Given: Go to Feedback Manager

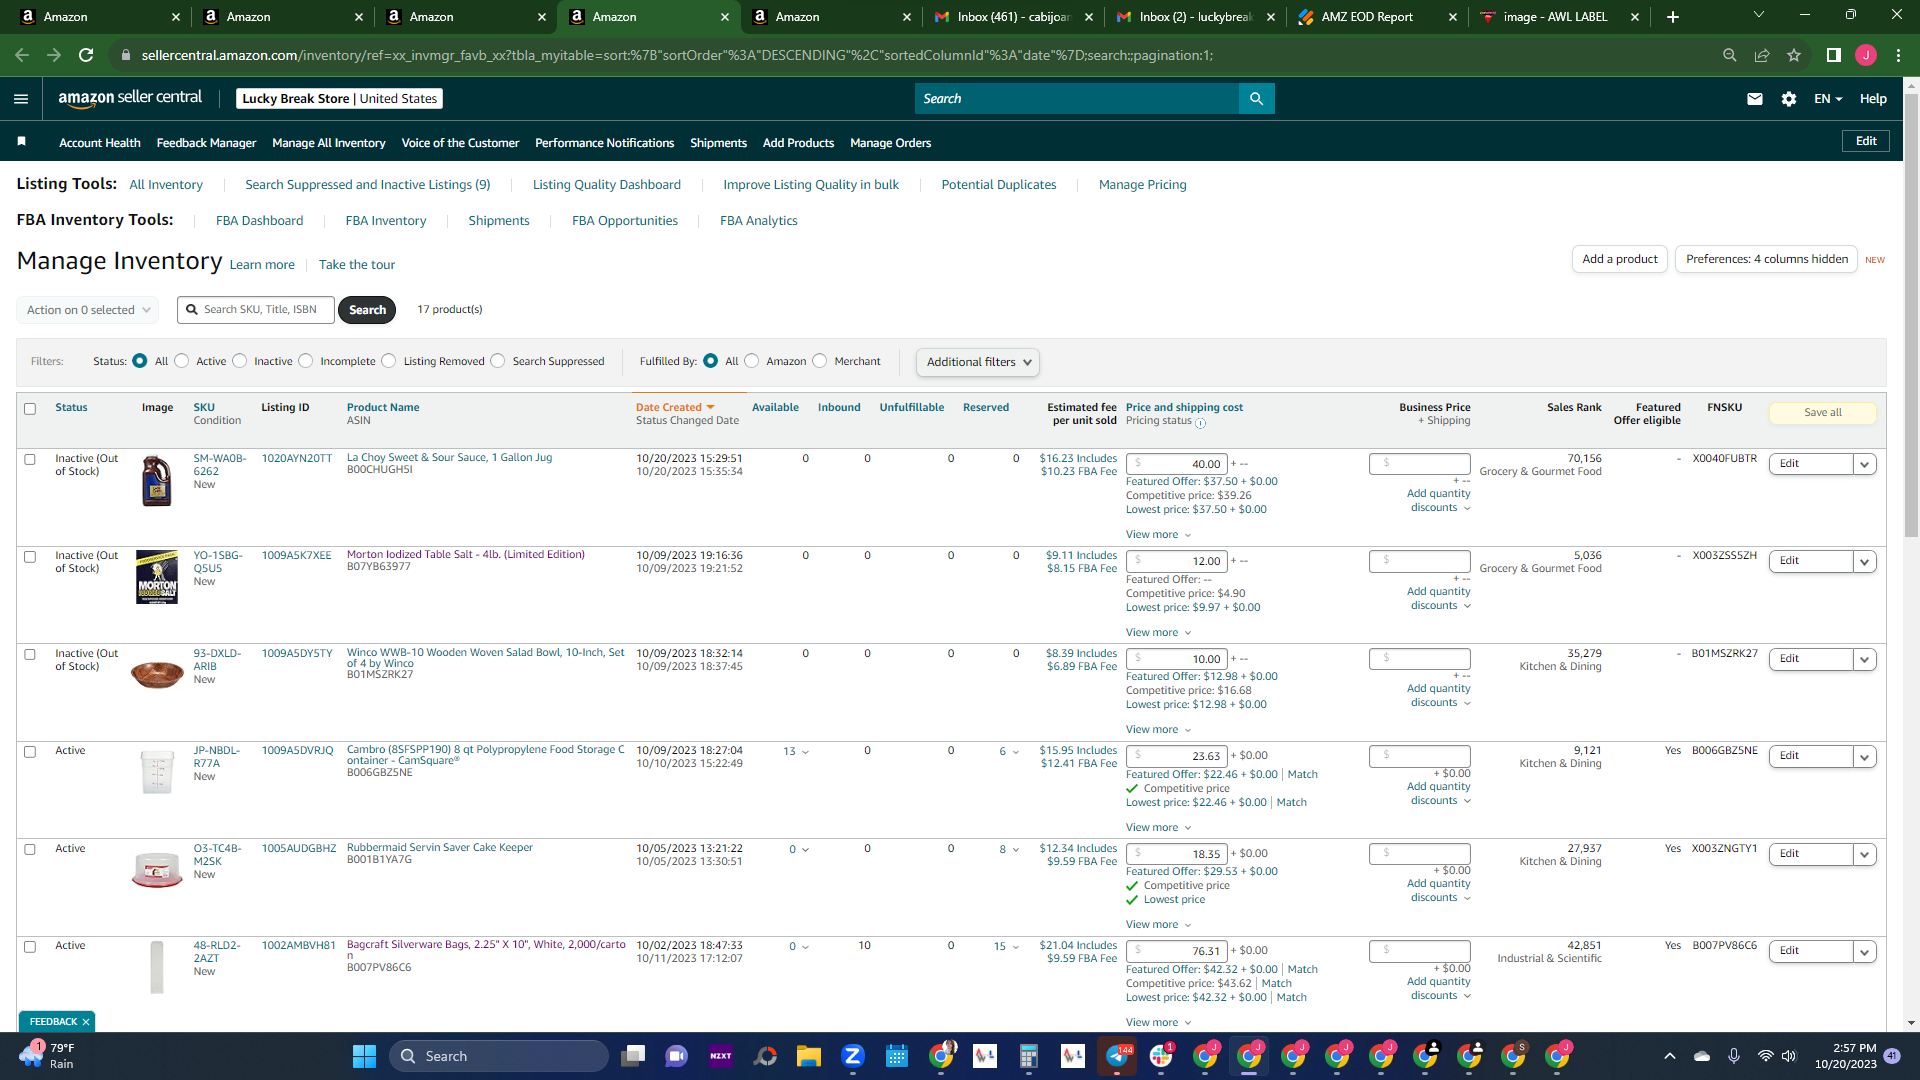Looking at the screenshot, I should tap(206, 143).
